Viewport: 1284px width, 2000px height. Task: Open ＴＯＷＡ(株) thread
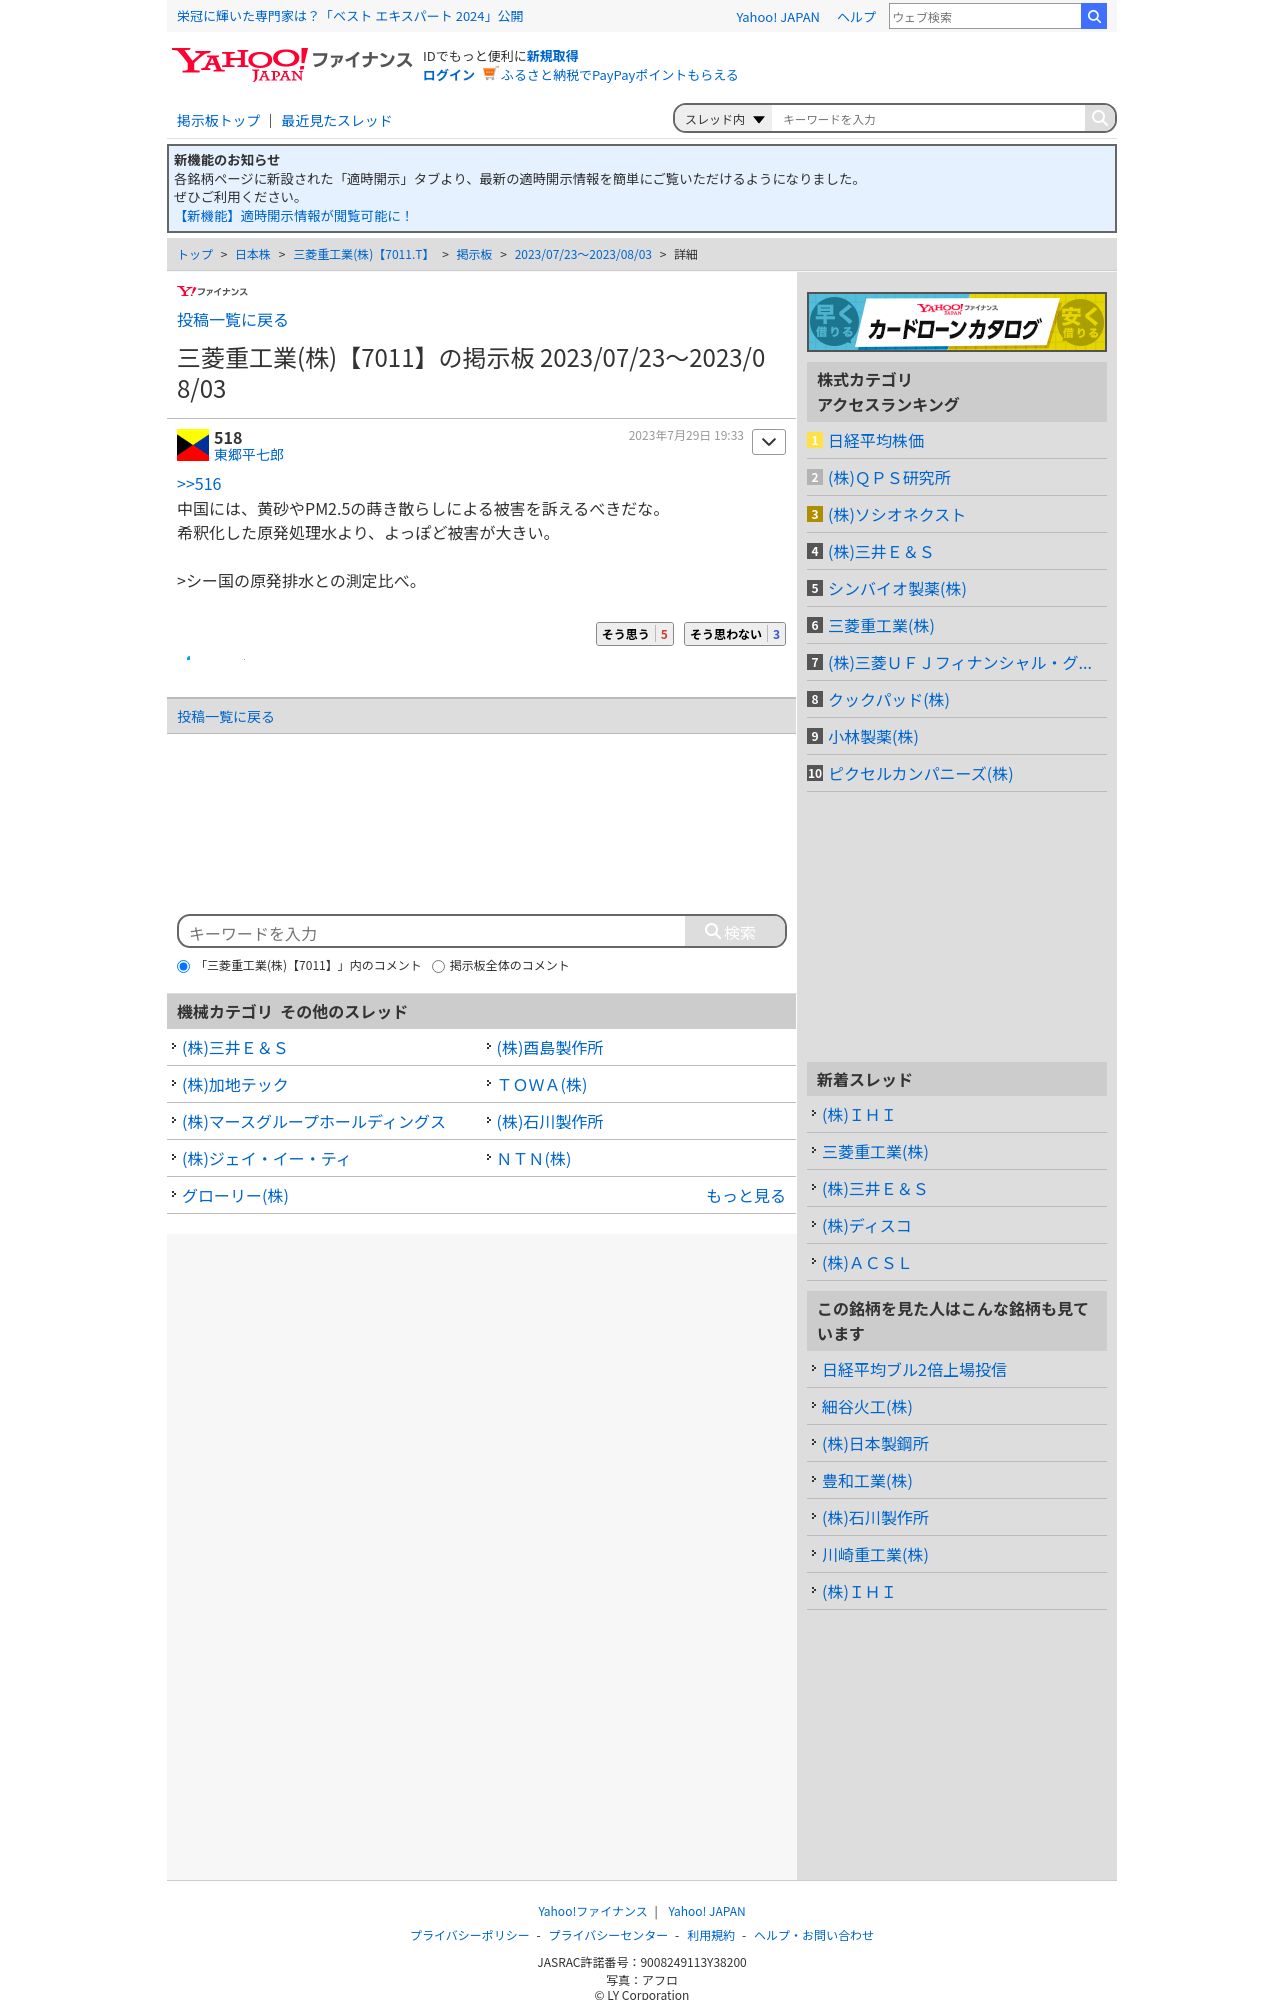(x=542, y=1085)
